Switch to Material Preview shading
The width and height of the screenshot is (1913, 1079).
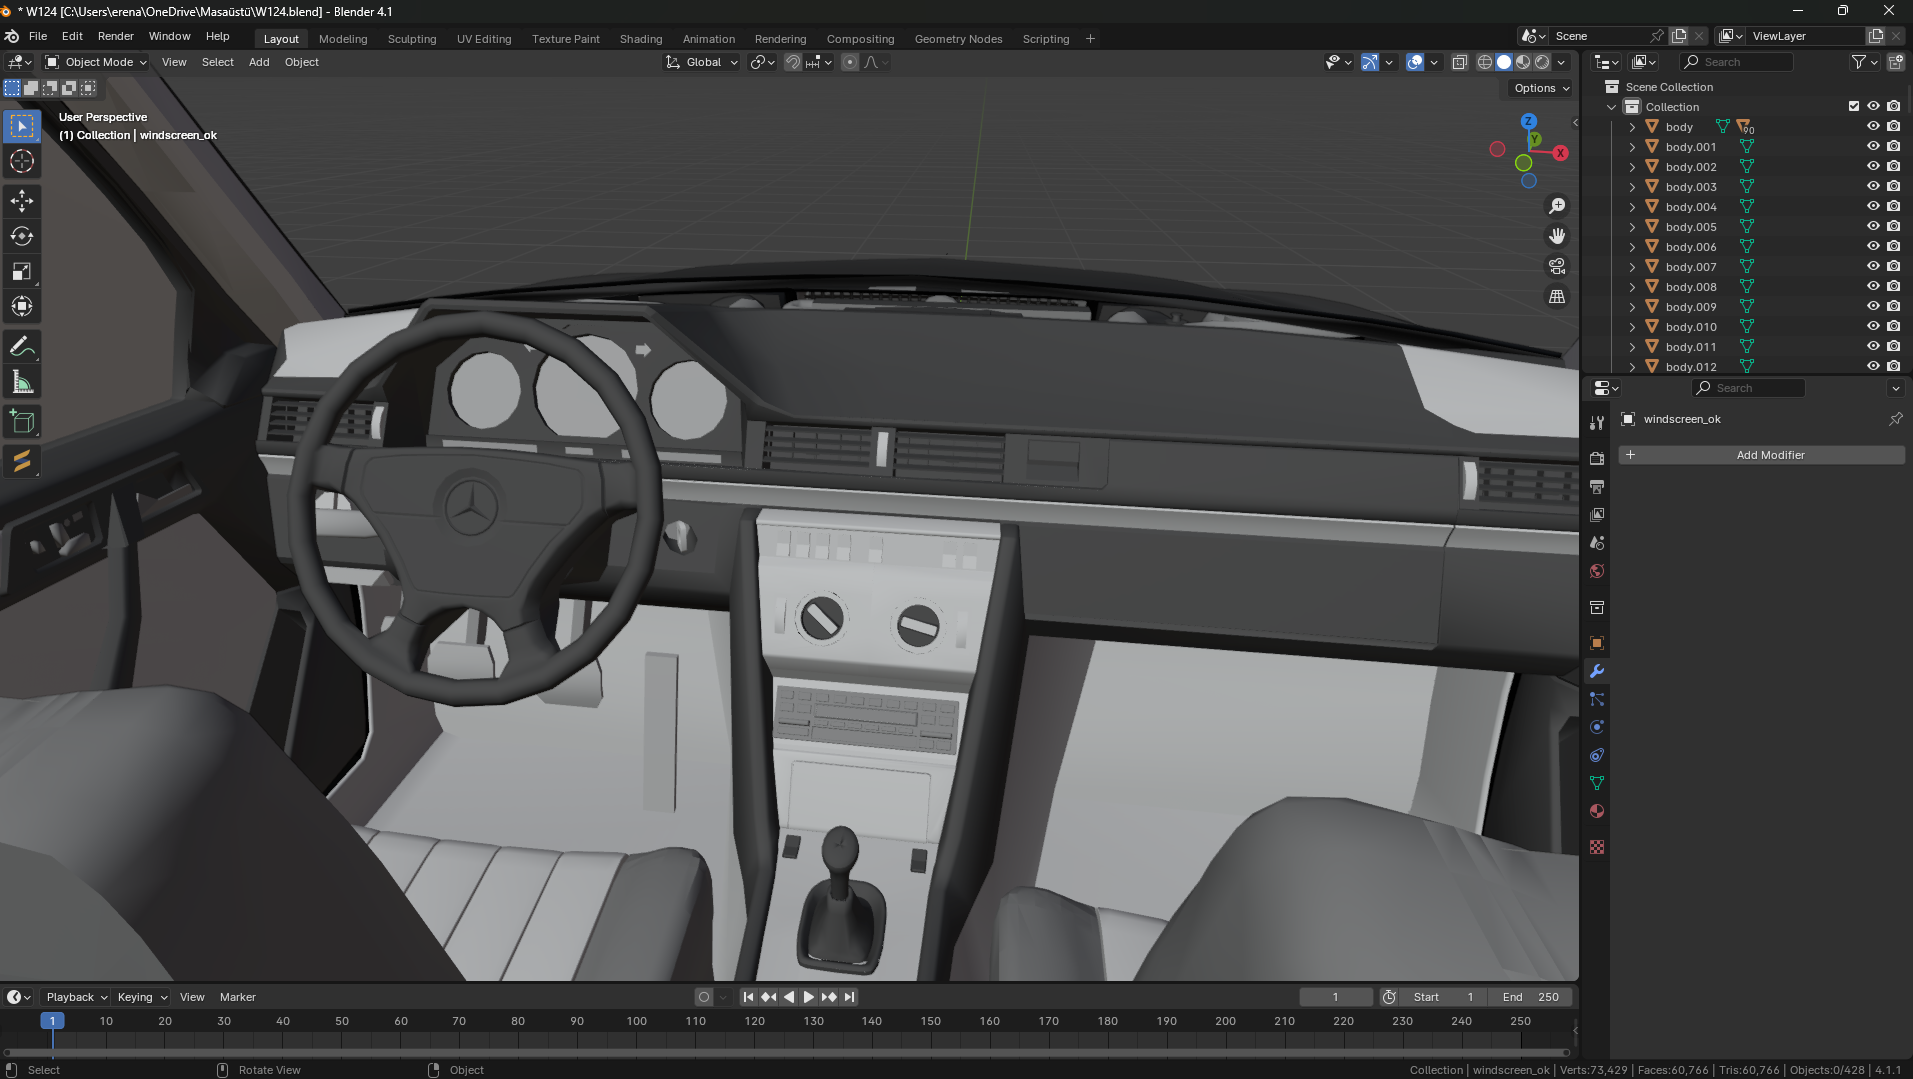coord(1523,62)
